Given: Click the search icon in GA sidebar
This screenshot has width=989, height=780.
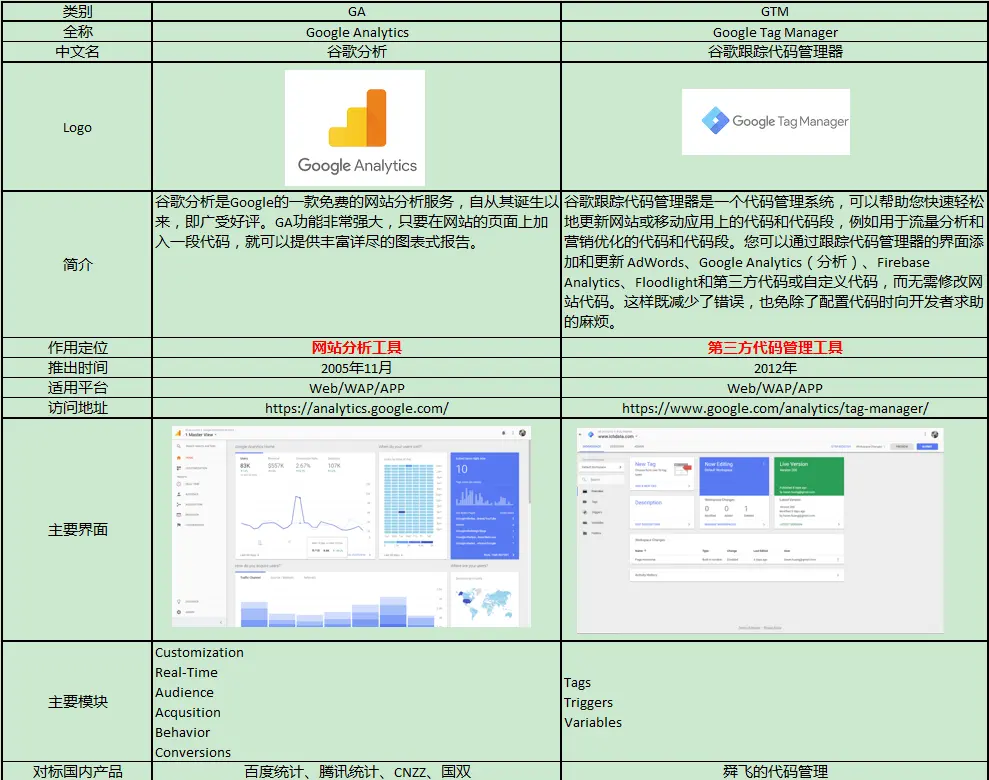Looking at the screenshot, I should point(178,446).
